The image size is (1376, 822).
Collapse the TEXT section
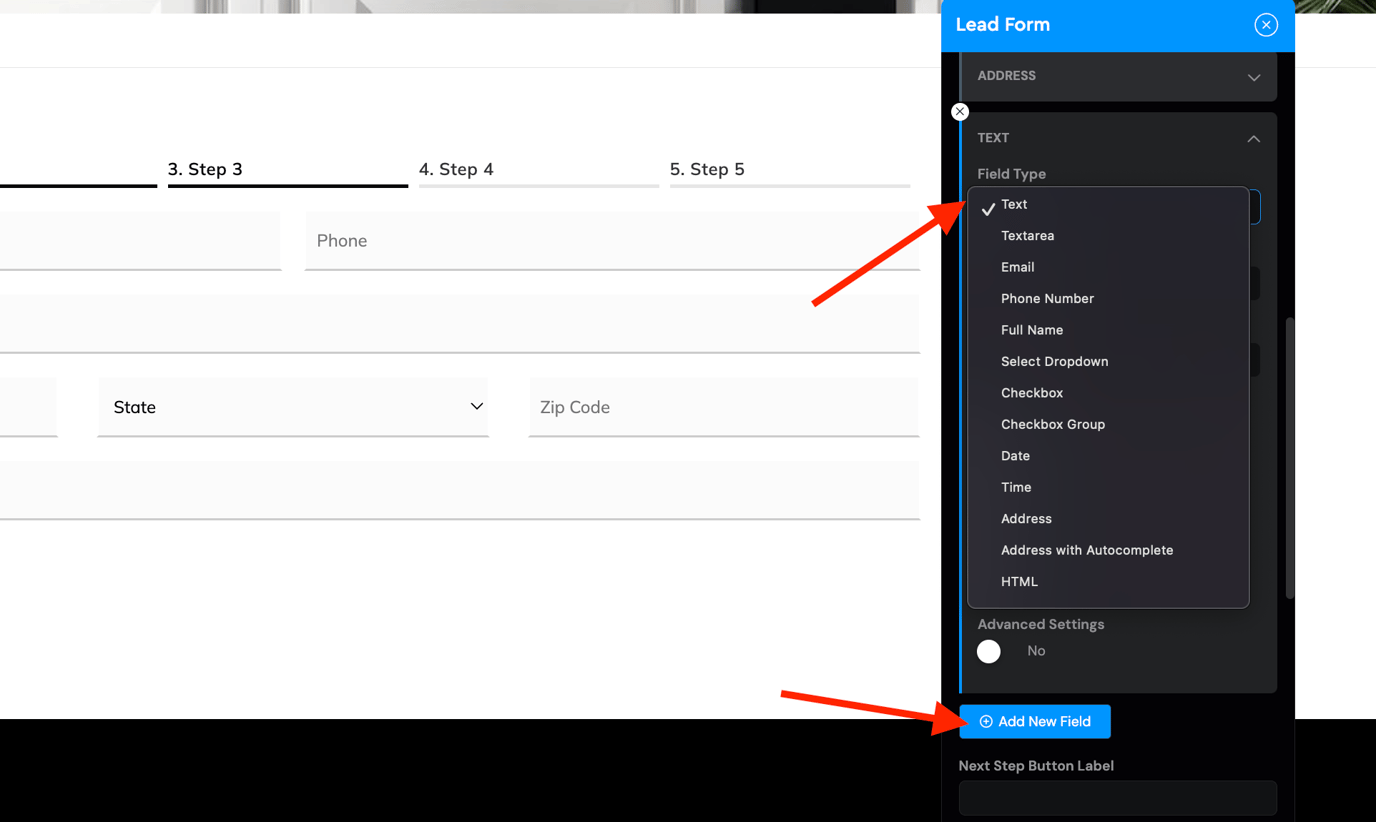(x=1253, y=139)
